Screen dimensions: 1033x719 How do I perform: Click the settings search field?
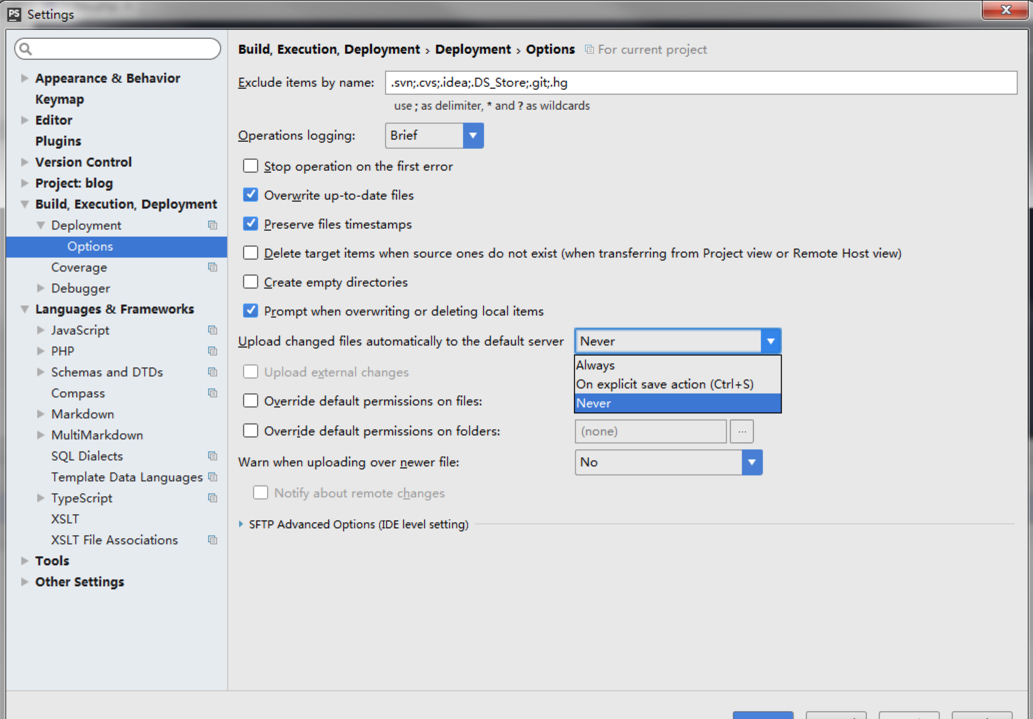point(117,49)
